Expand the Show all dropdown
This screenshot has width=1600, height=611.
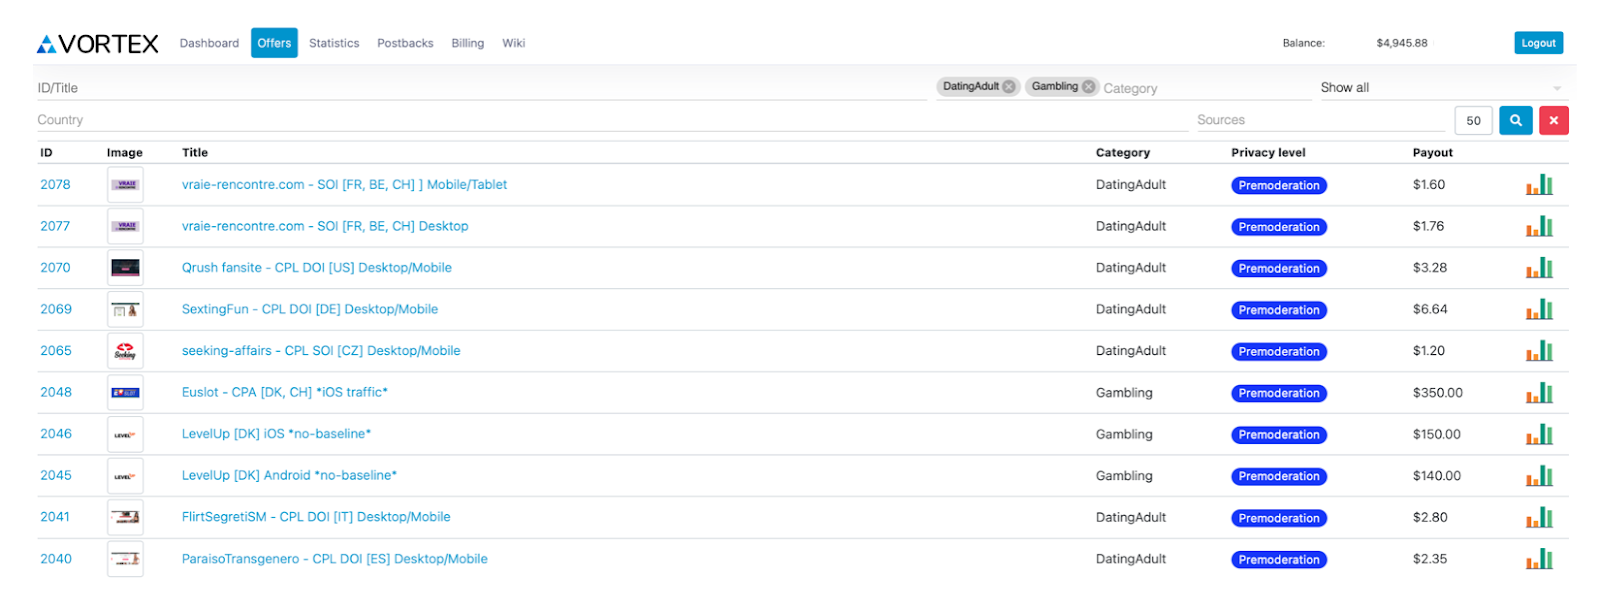click(x=1440, y=88)
